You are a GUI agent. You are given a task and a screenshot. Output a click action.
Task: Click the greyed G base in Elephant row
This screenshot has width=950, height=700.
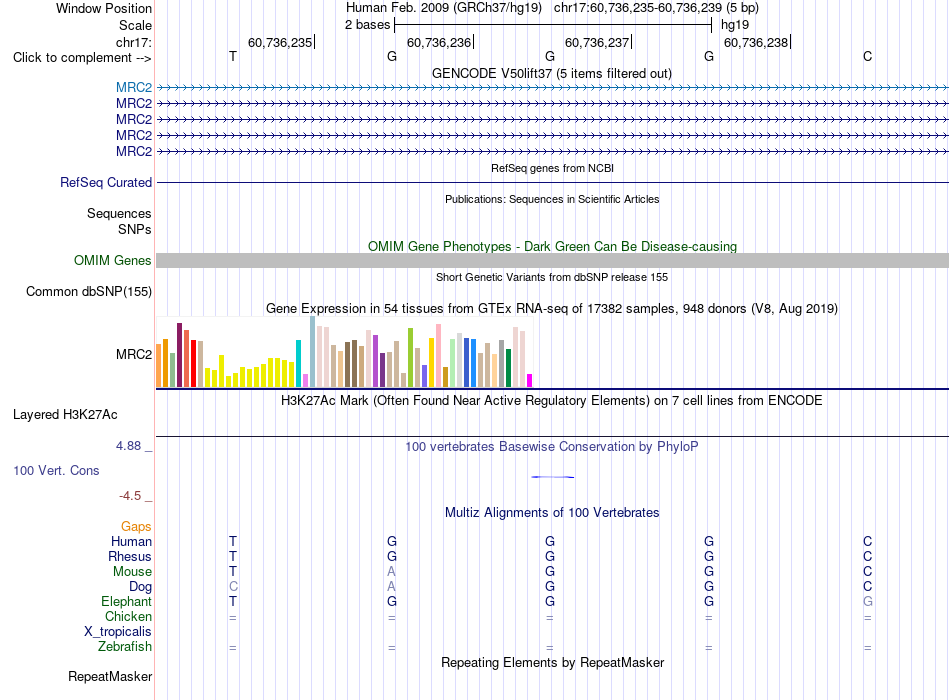[x=868, y=601]
